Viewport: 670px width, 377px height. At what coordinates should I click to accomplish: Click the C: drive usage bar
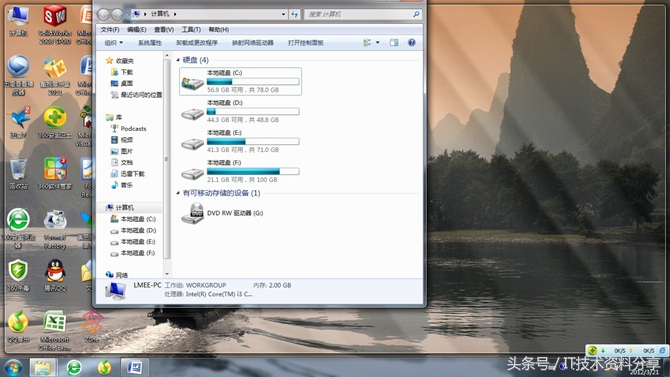point(253,81)
